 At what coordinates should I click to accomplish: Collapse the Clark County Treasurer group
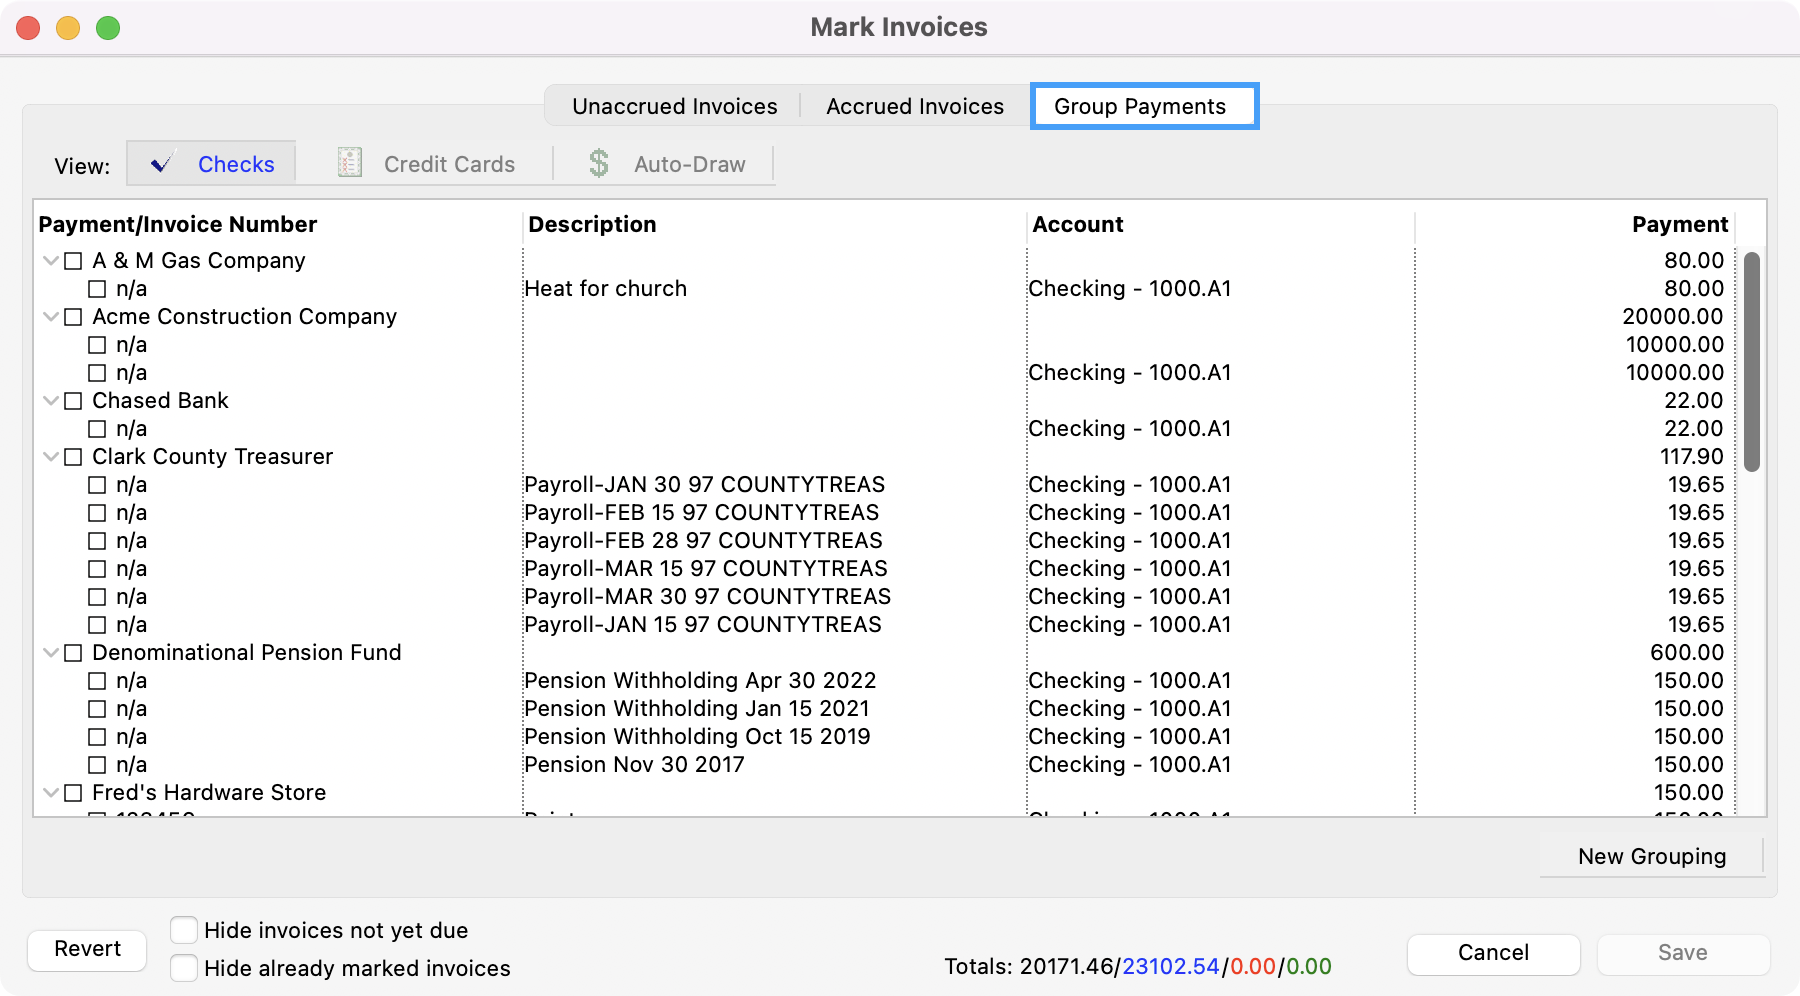click(x=50, y=457)
